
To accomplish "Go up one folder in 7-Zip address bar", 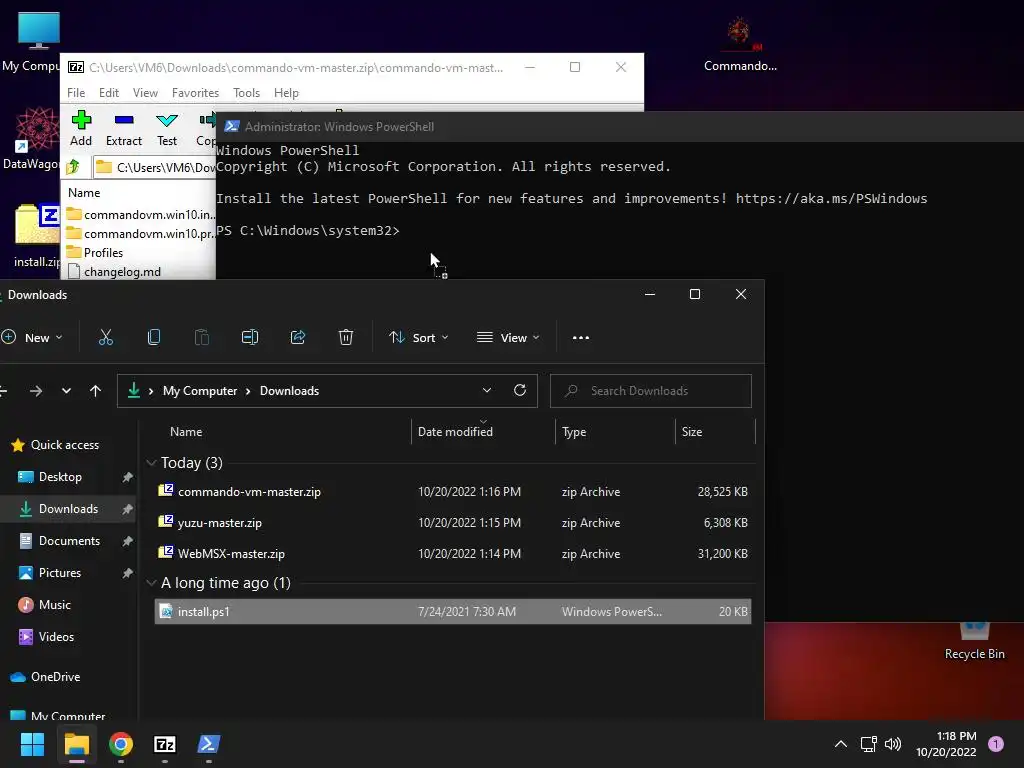I will pos(73,167).
